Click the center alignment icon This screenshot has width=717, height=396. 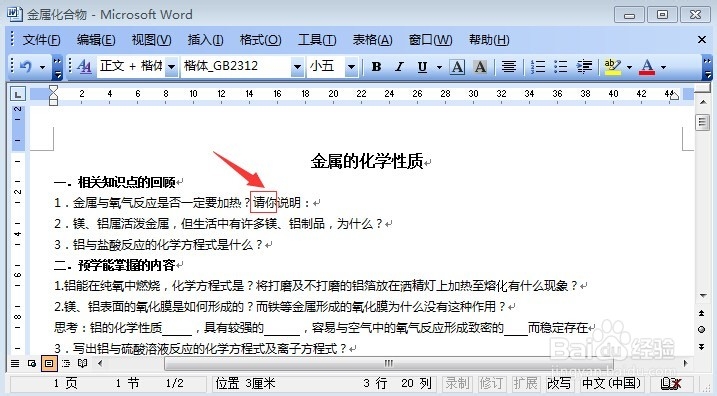click(508, 67)
